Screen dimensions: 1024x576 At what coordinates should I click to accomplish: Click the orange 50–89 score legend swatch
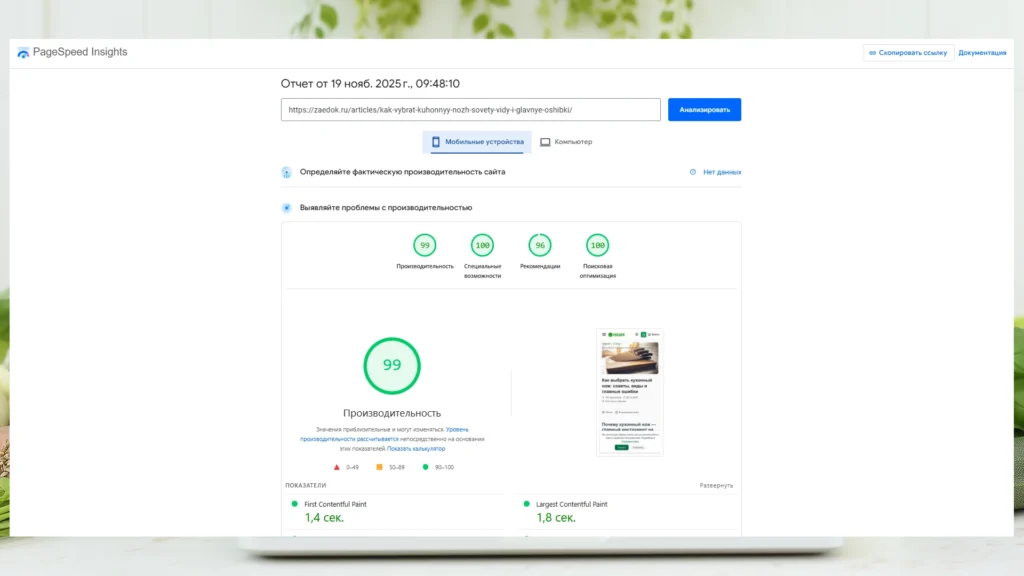378,467
